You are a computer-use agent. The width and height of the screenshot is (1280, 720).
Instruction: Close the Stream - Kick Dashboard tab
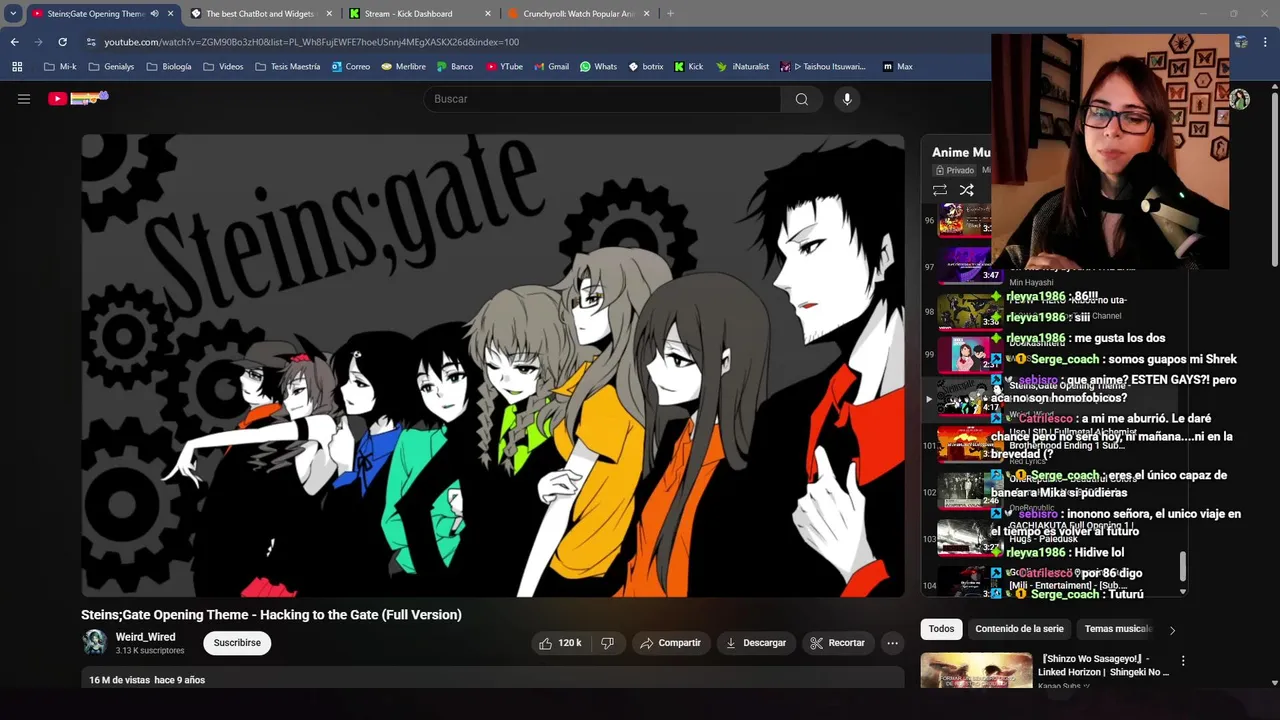[488, 14]
